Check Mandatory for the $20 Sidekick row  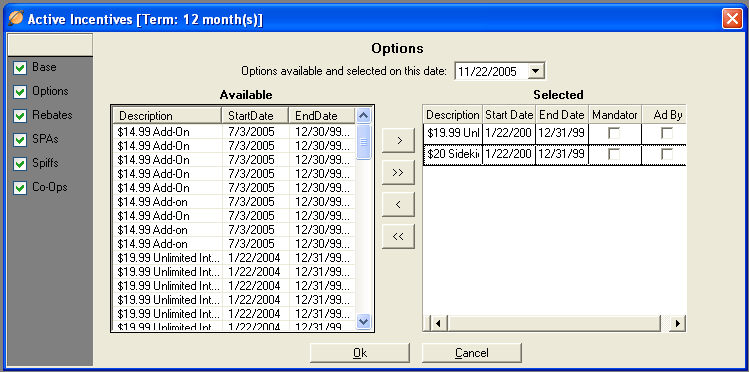point(614,155)
